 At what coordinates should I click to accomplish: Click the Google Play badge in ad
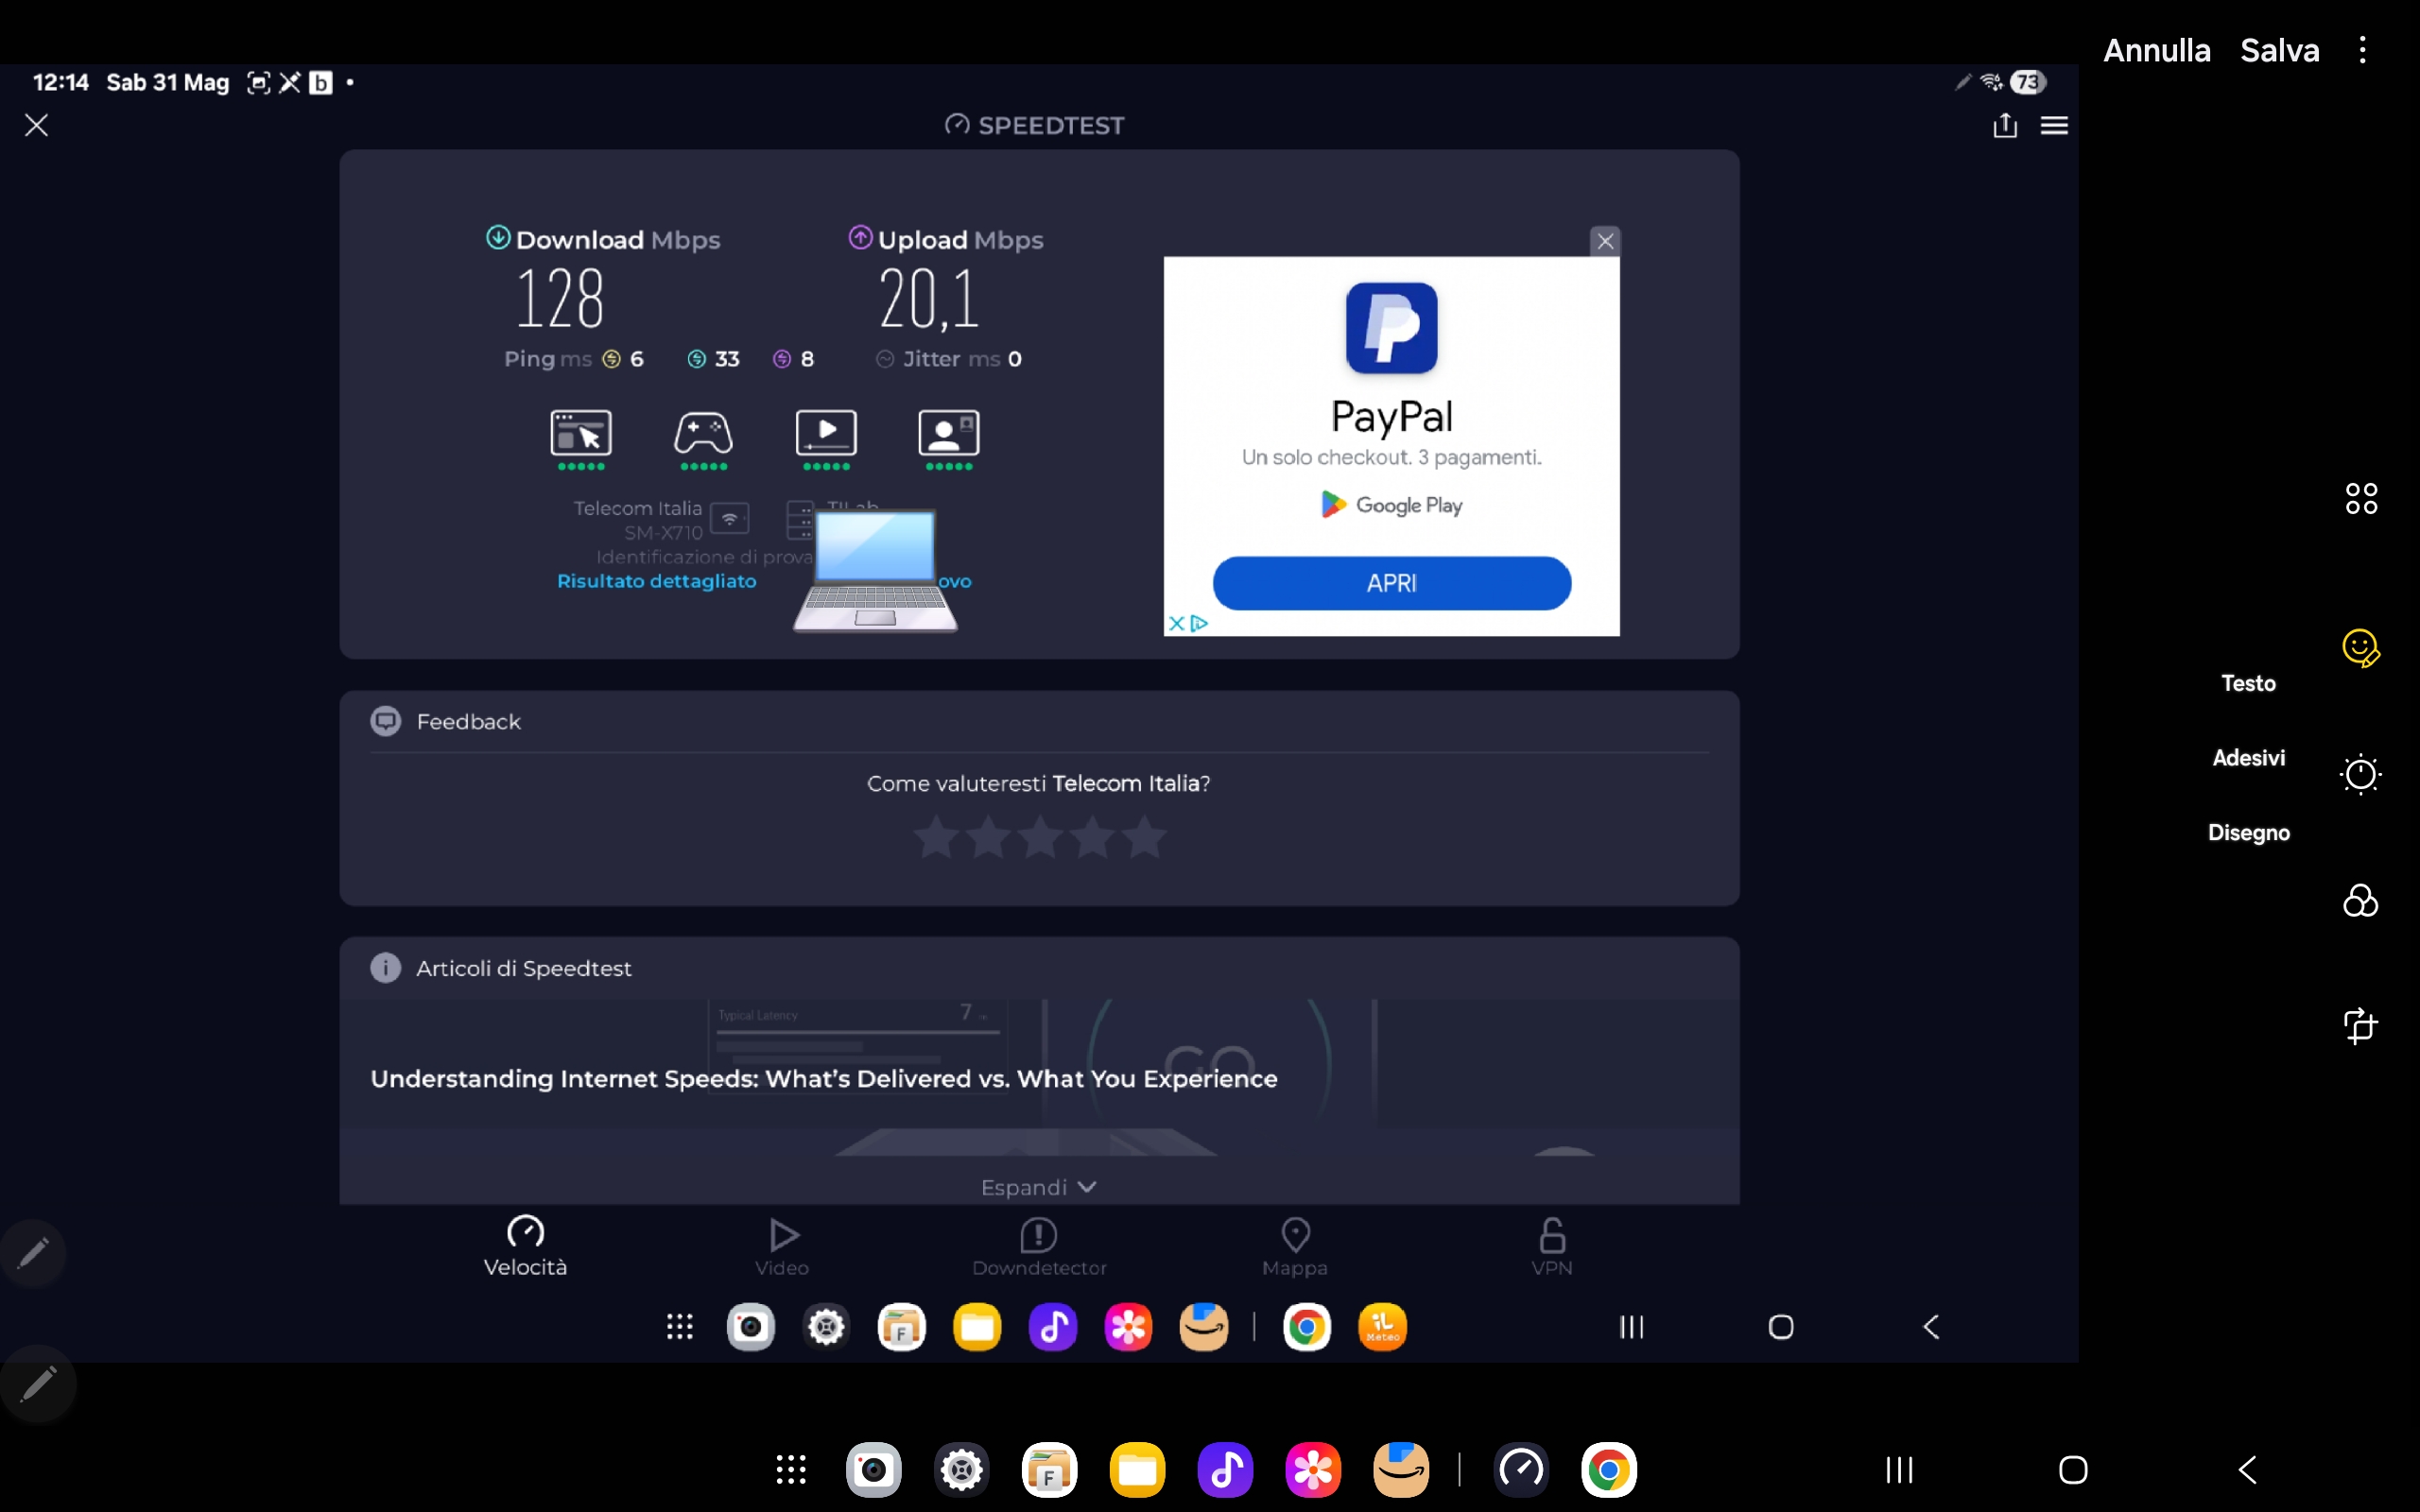click(x=1391, y=505)
